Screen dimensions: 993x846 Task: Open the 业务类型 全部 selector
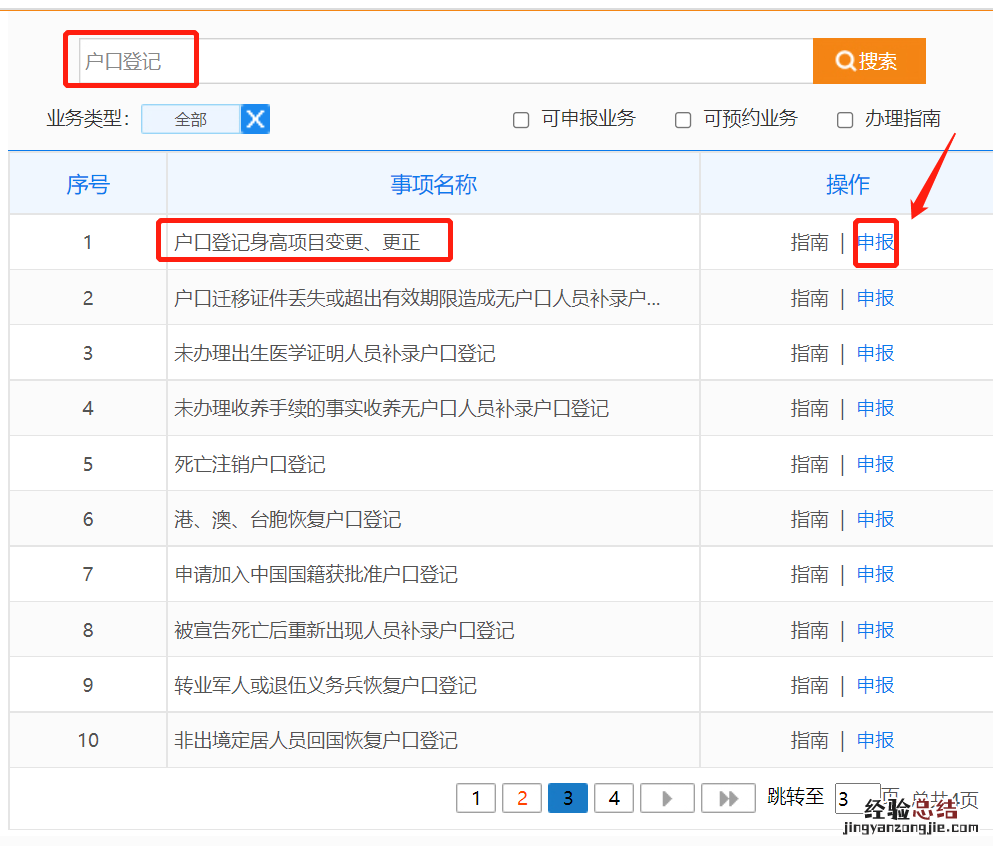click(191, 119)
